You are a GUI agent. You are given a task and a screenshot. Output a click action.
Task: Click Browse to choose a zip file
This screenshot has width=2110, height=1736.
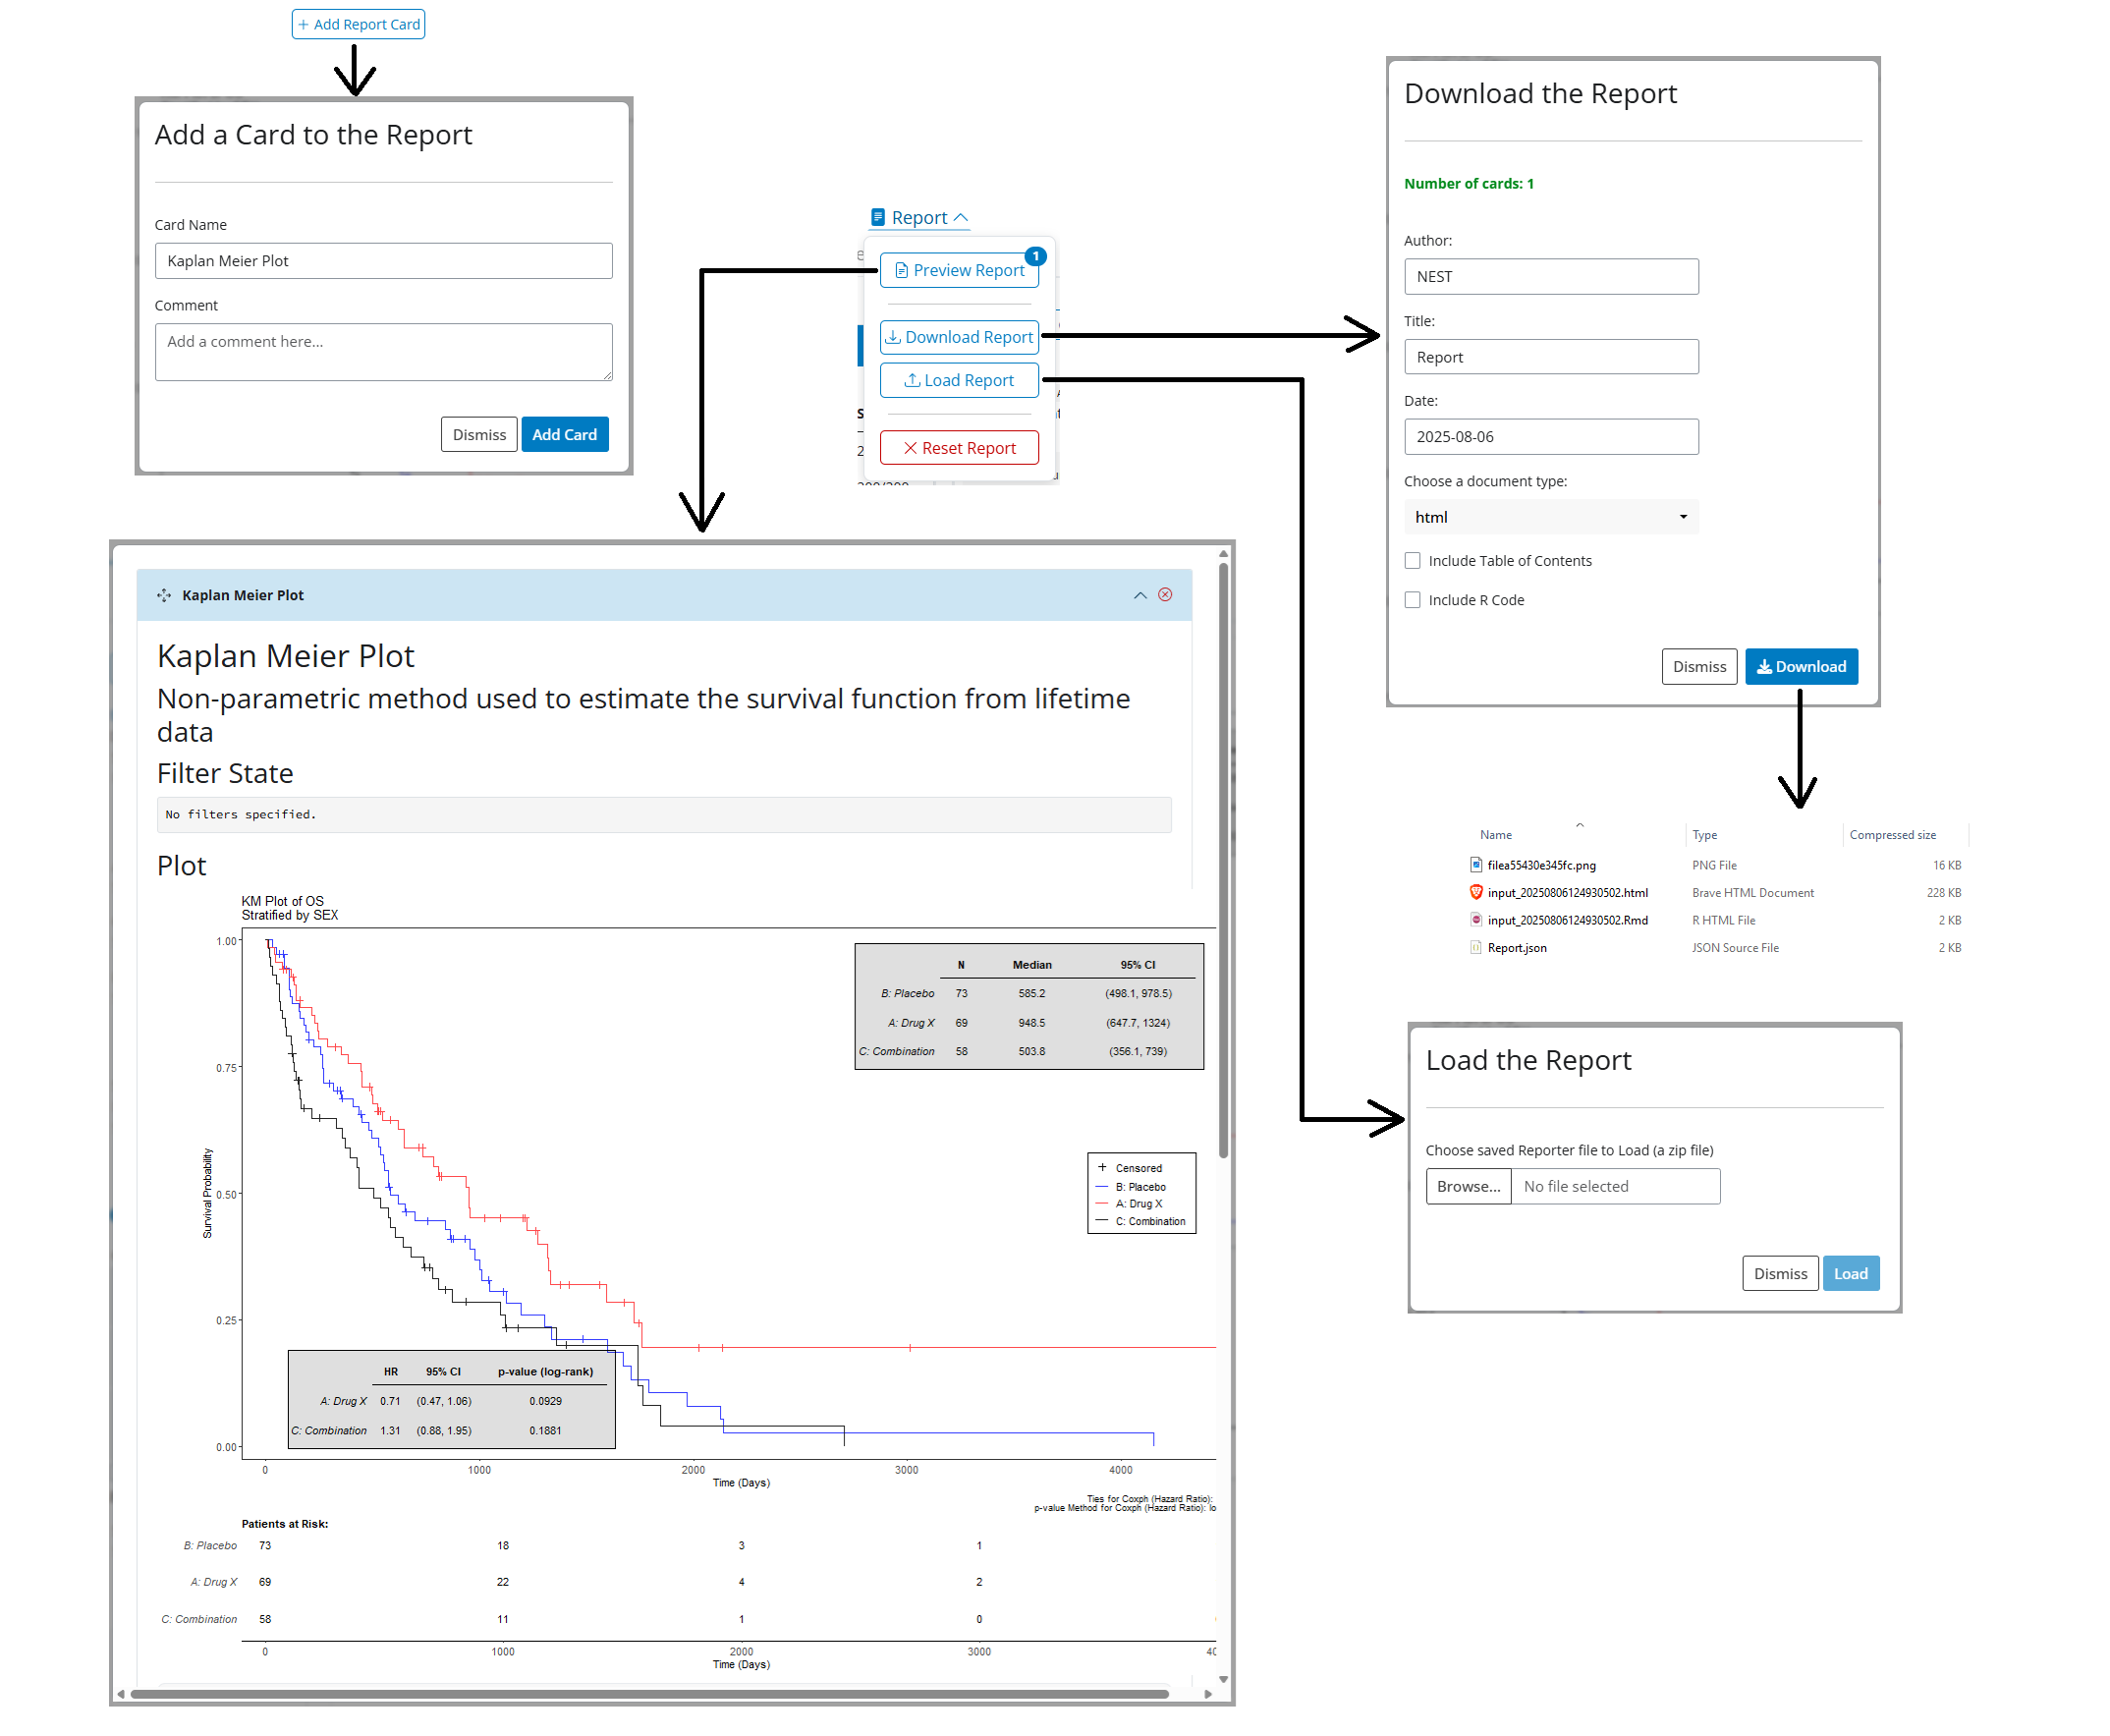click(x=1468, y=1186)
